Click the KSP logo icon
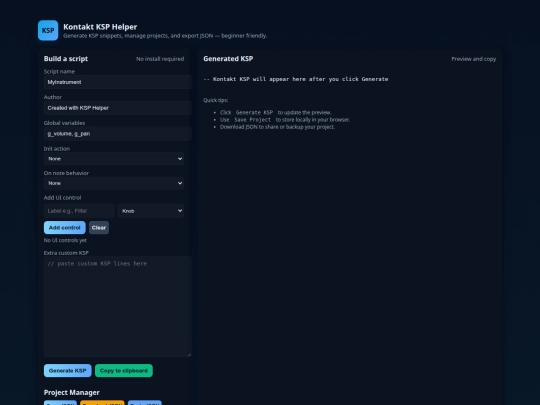Screen dimensions: 540x405 coord(48,30)
